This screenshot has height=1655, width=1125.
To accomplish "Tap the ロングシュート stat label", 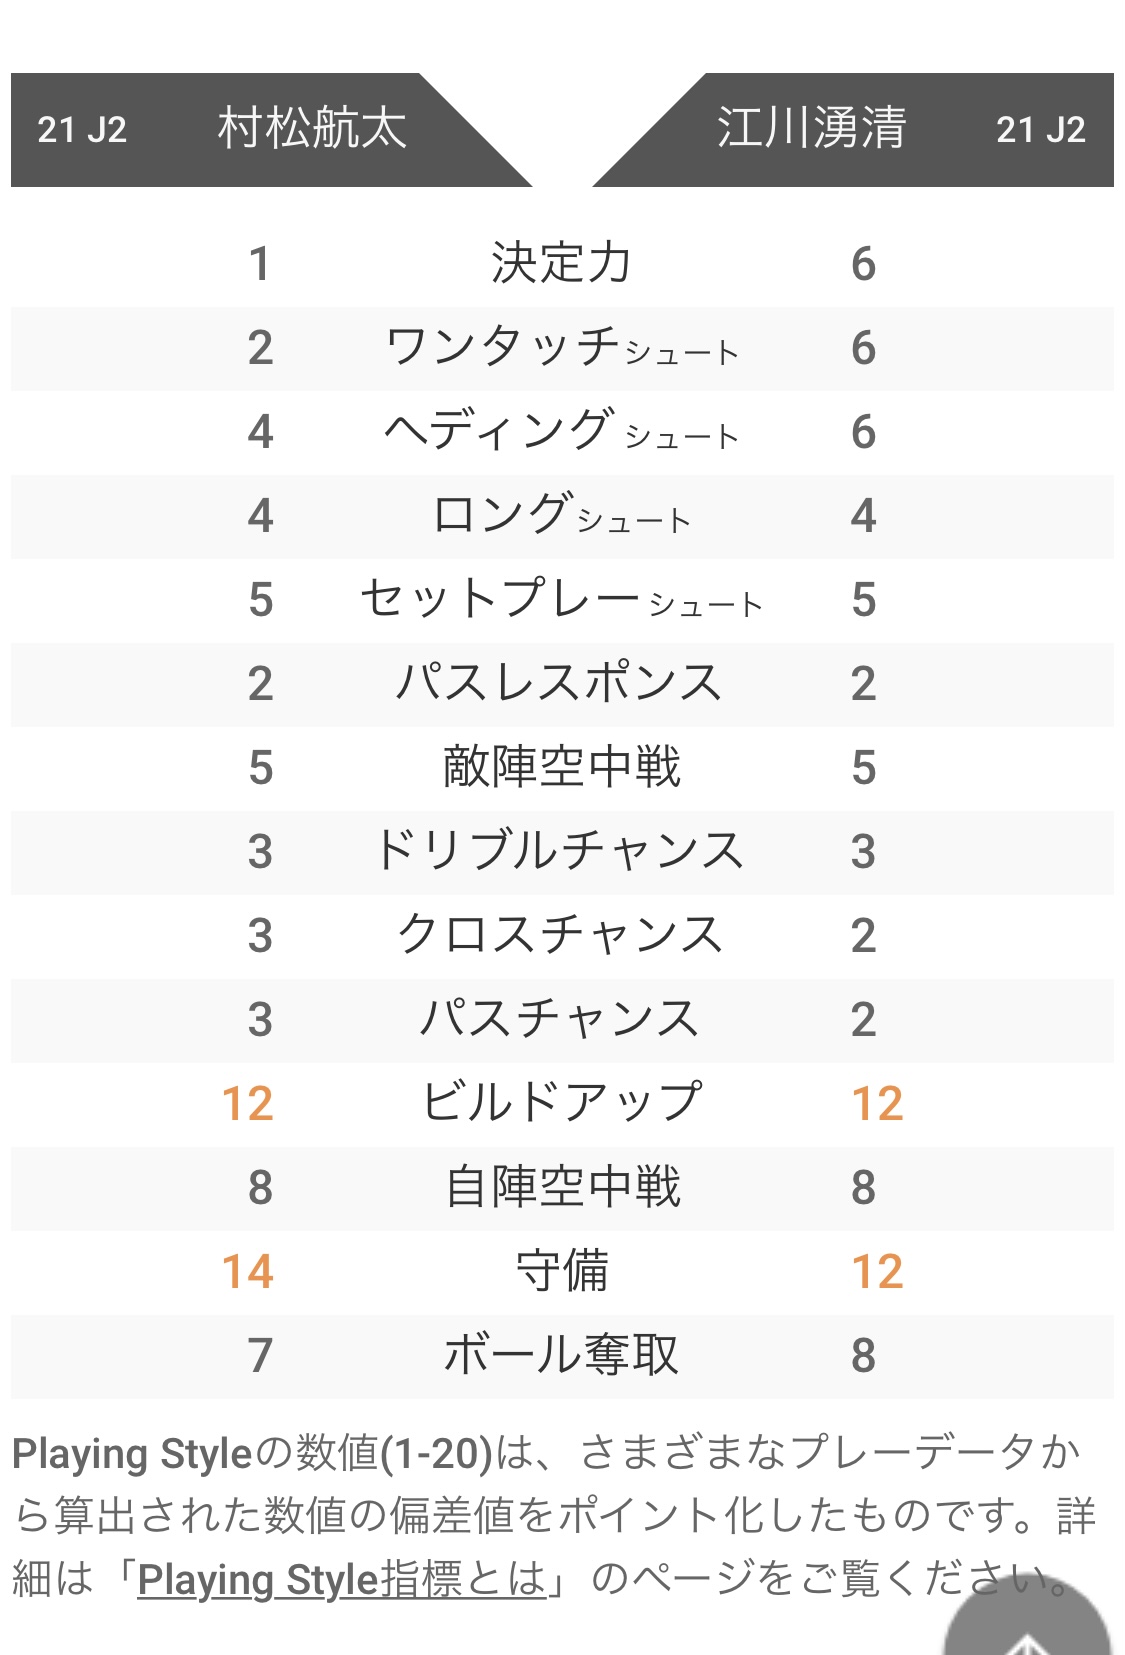I will [x=561, y=516].
